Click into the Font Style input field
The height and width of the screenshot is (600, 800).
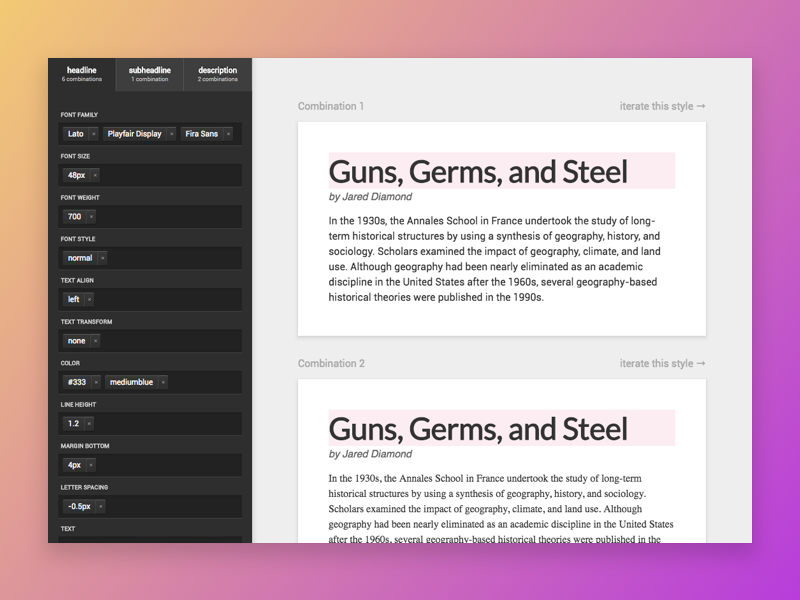click(x=150, y=258)
